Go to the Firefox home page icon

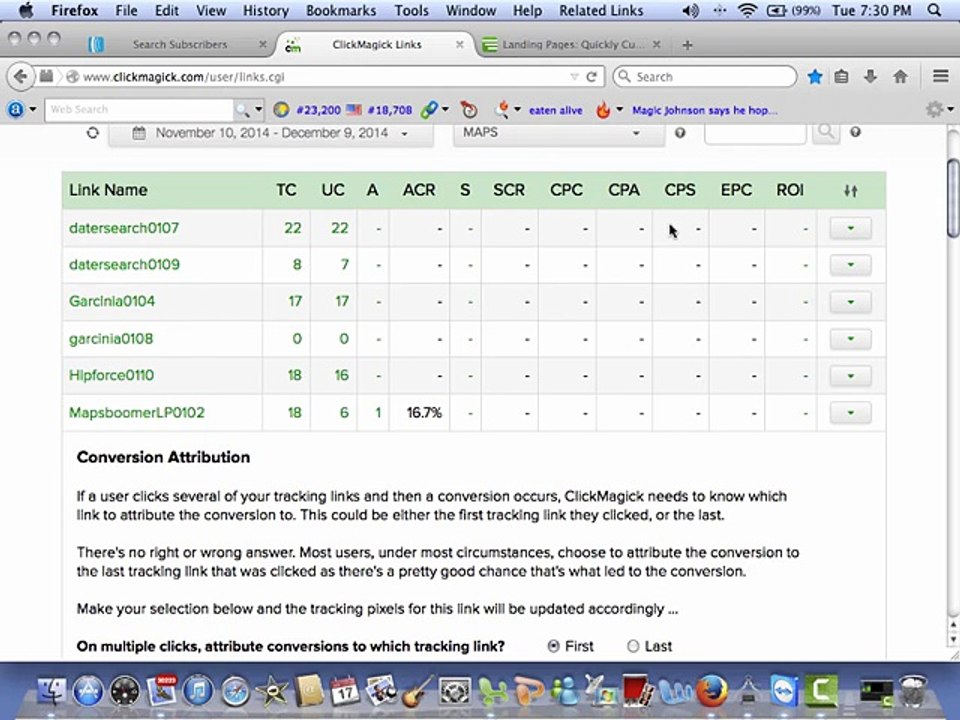click(x=900, y=77)
